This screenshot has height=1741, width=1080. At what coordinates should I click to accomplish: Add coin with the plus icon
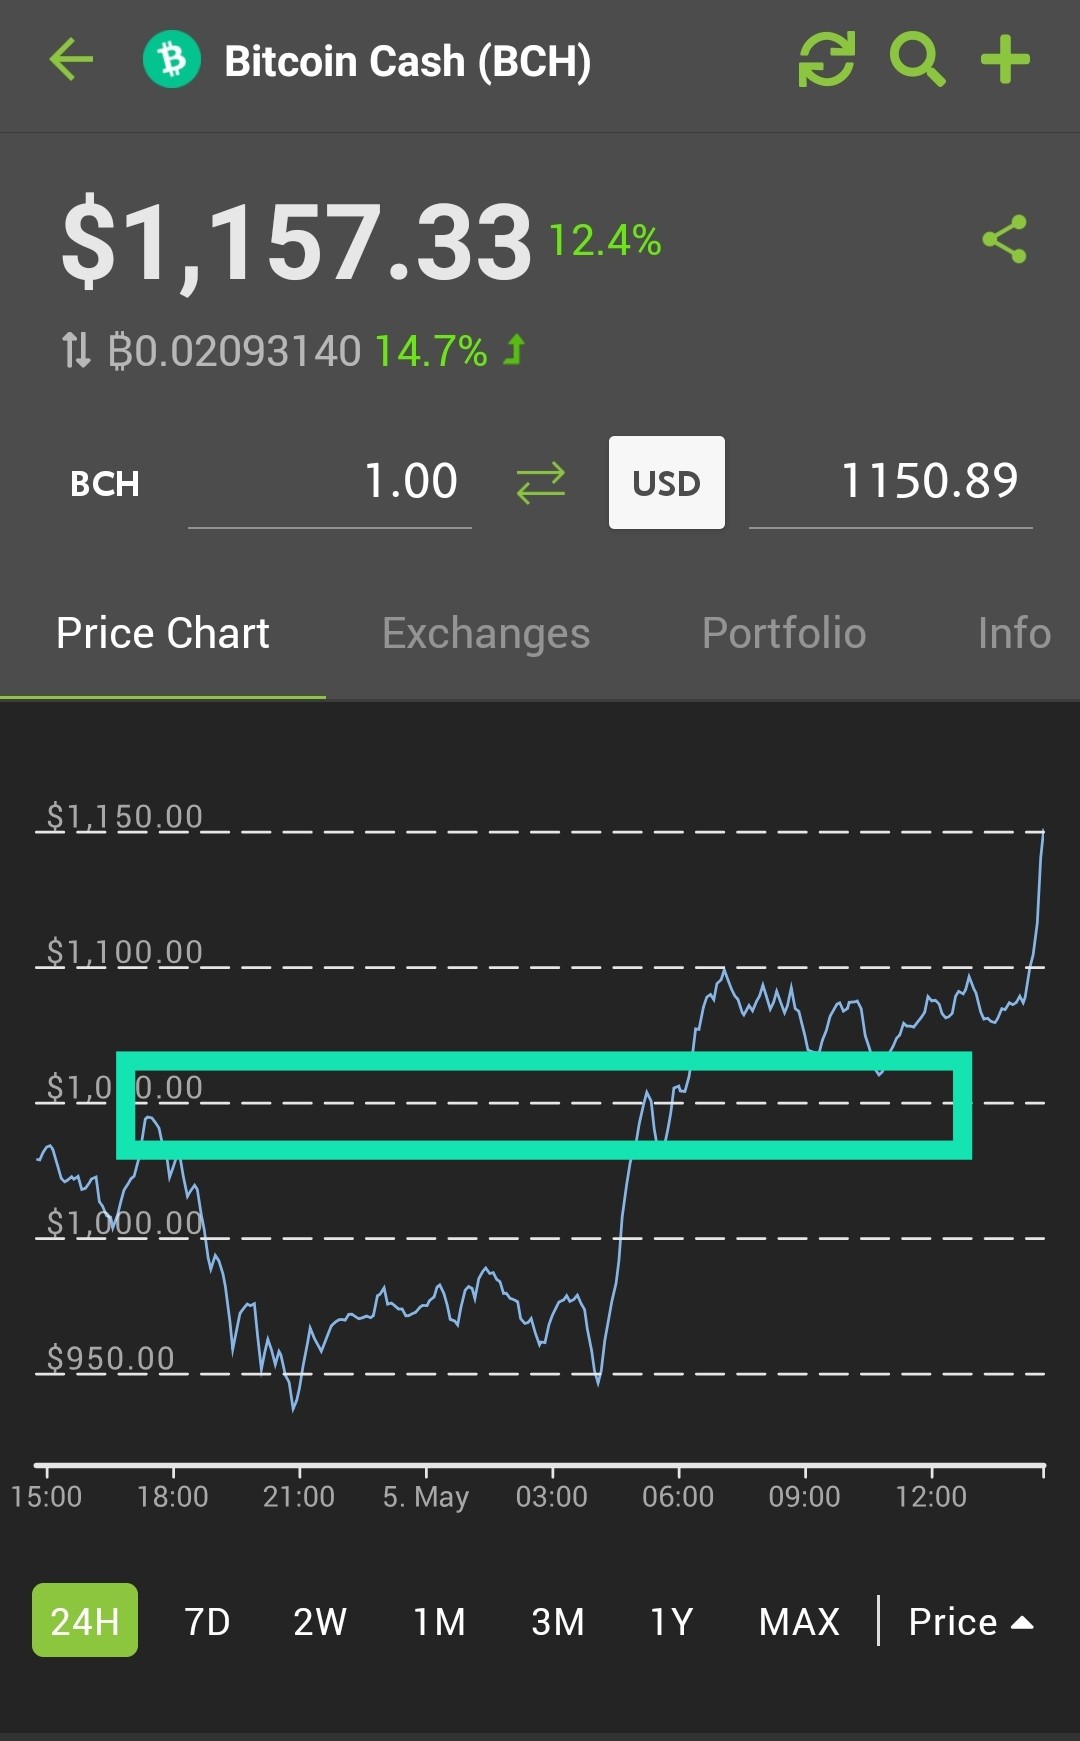point(1005,60)
